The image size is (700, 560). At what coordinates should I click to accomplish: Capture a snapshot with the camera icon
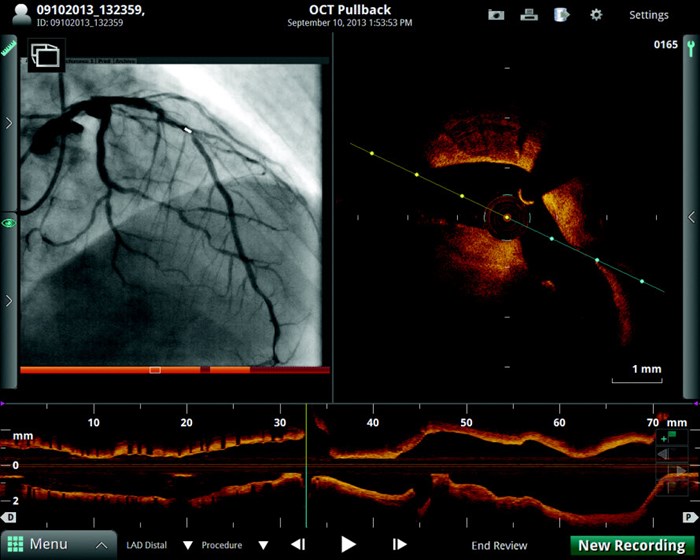pyautogui.click(x=496, y=15)
